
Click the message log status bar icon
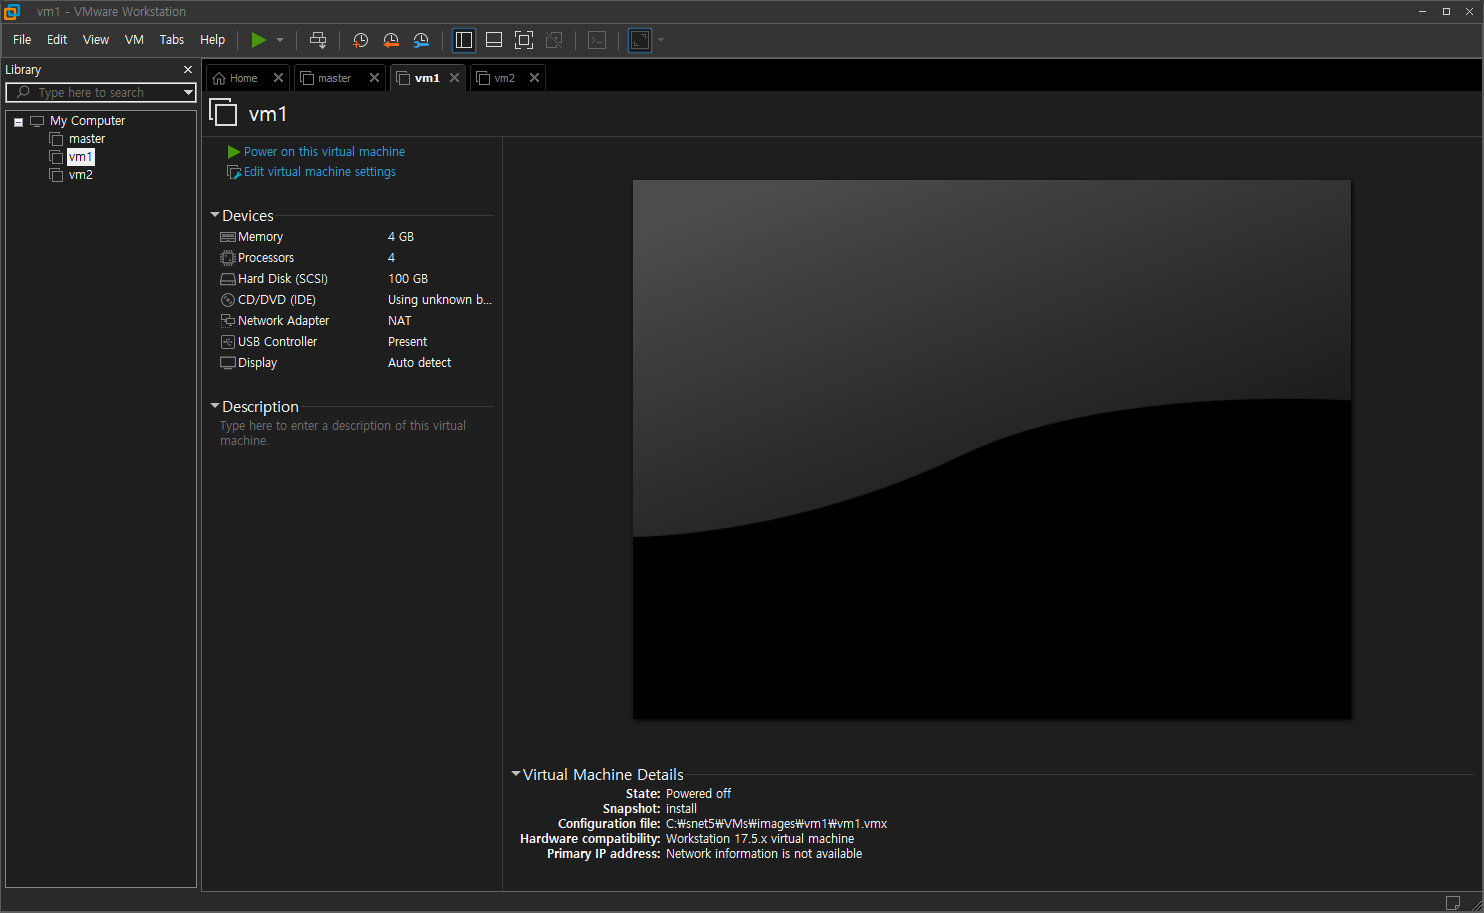pos(1453,903)
